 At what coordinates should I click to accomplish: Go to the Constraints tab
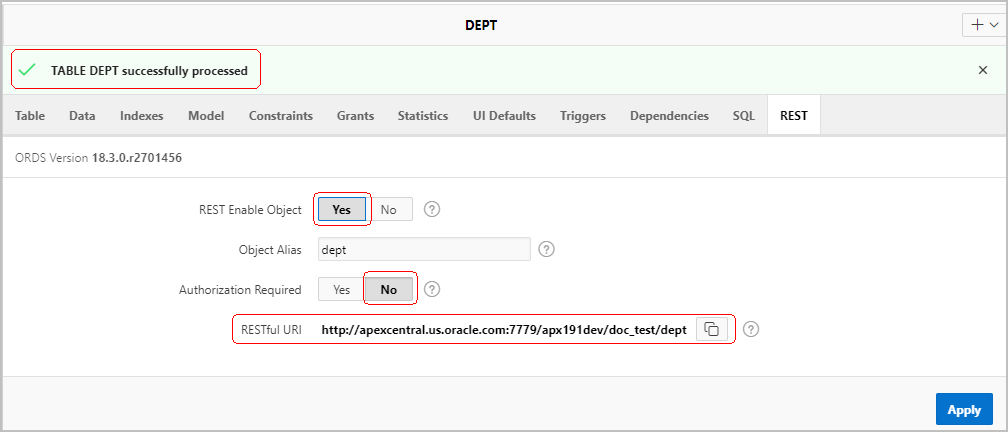click(281, 116)
